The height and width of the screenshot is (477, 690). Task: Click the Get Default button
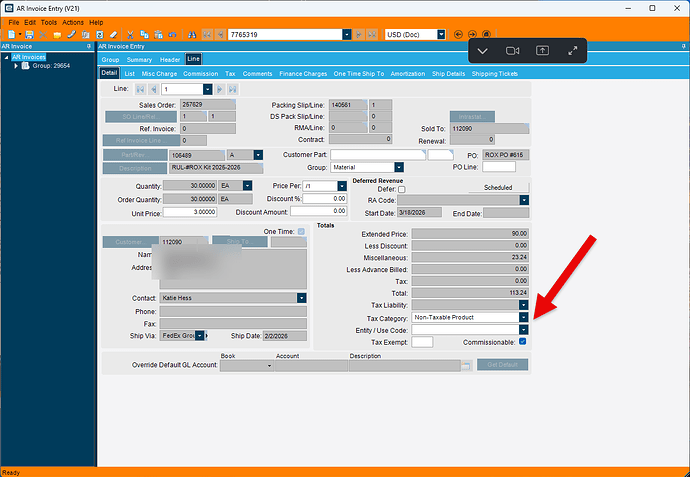pos(502,364)
